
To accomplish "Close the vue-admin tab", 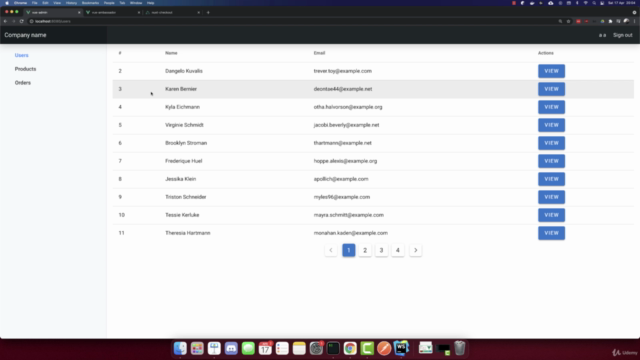I will pyautogui.click(x=79, y=13).
